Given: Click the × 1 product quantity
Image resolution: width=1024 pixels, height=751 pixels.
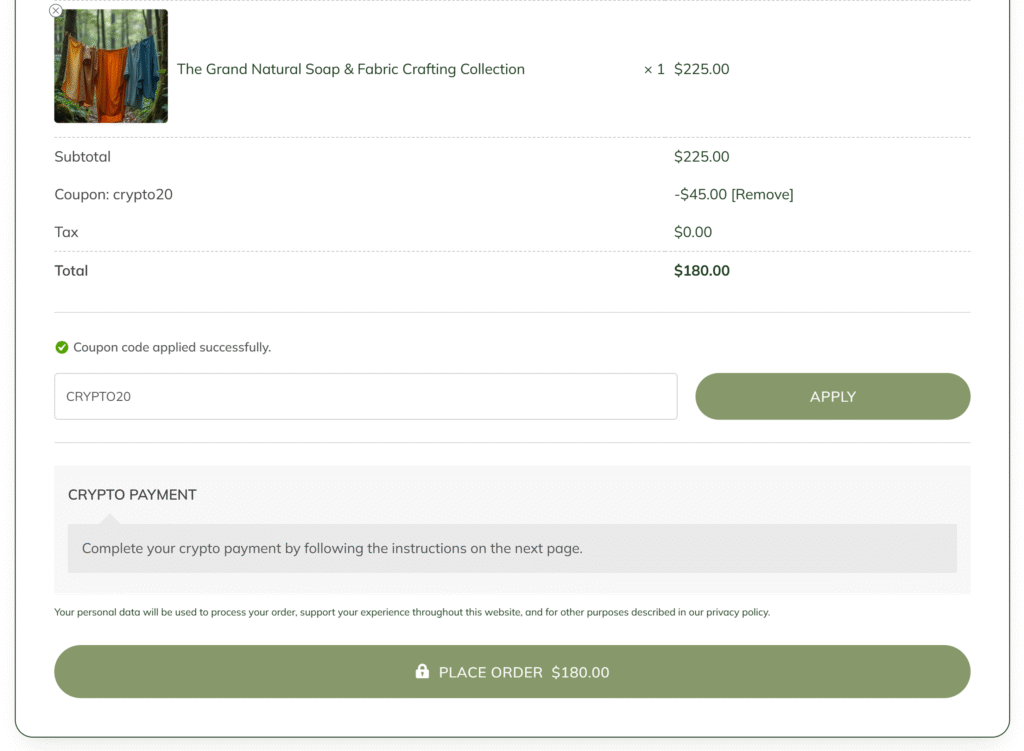Looking at the screenshot, I should (654, 69).
